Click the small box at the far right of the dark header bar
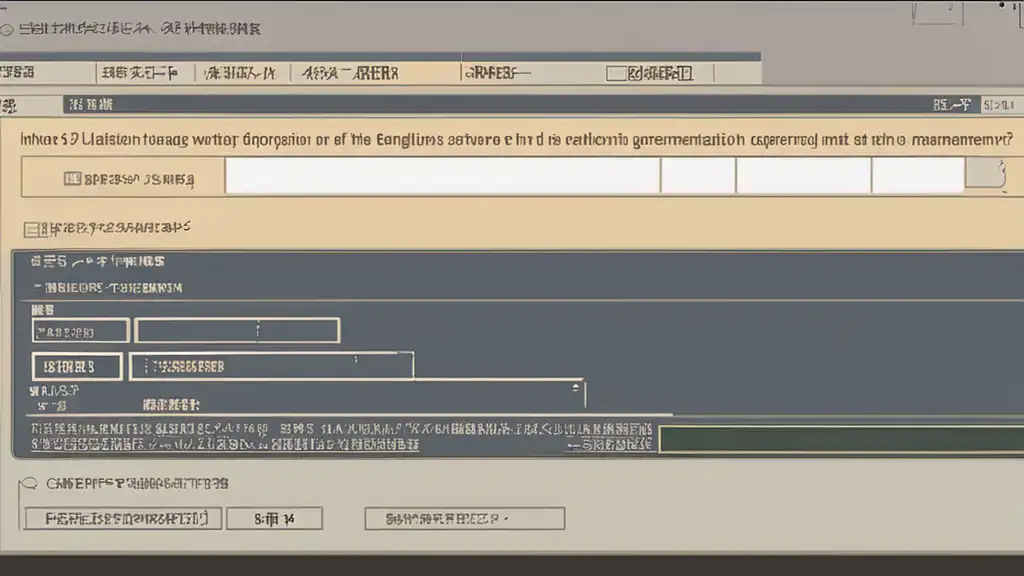The image size is (1024, 576). click(x=1000, y=104)
